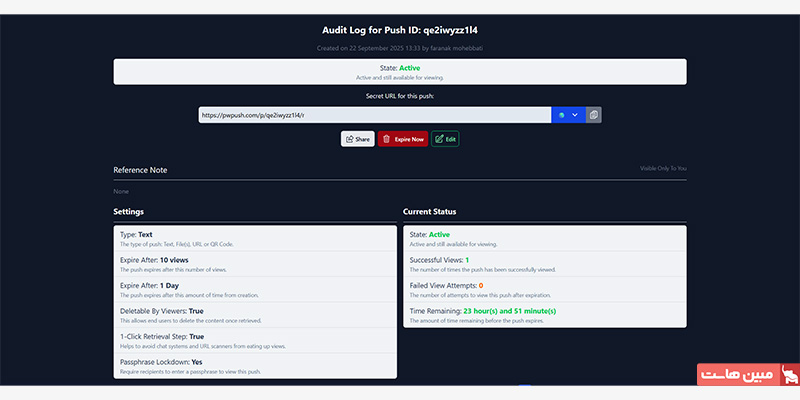Select the Expire After 1 Day row
The height and width of the screenshot is (400, 800).
255,289
